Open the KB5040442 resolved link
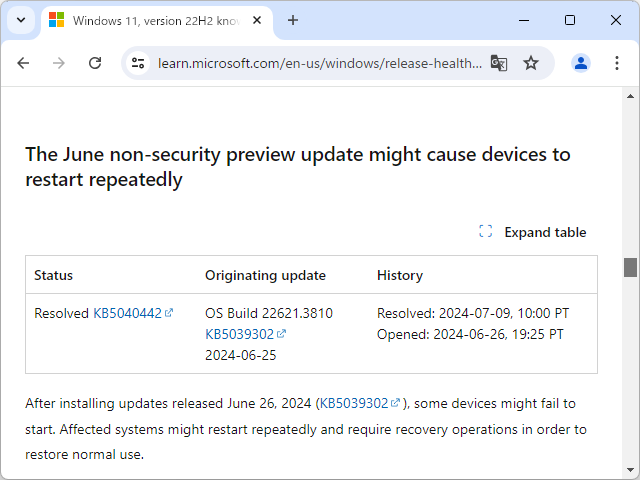This screenshot has height=480, width=640. pos(128,313)
